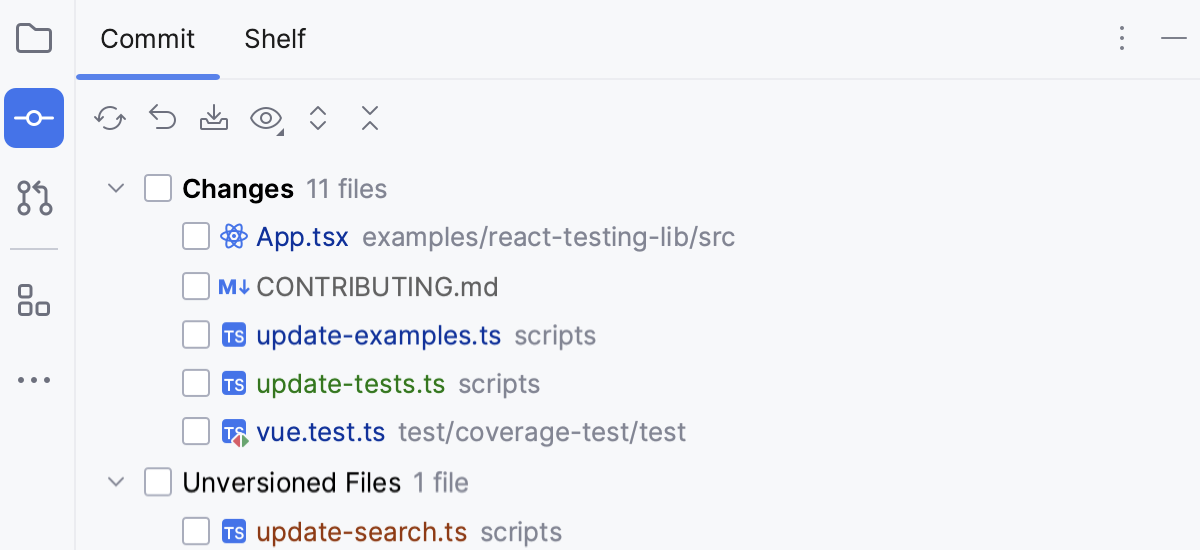The image size is (1200, 550).
Task: Shelve changes using the tray icon
Action: click(213, 118)
